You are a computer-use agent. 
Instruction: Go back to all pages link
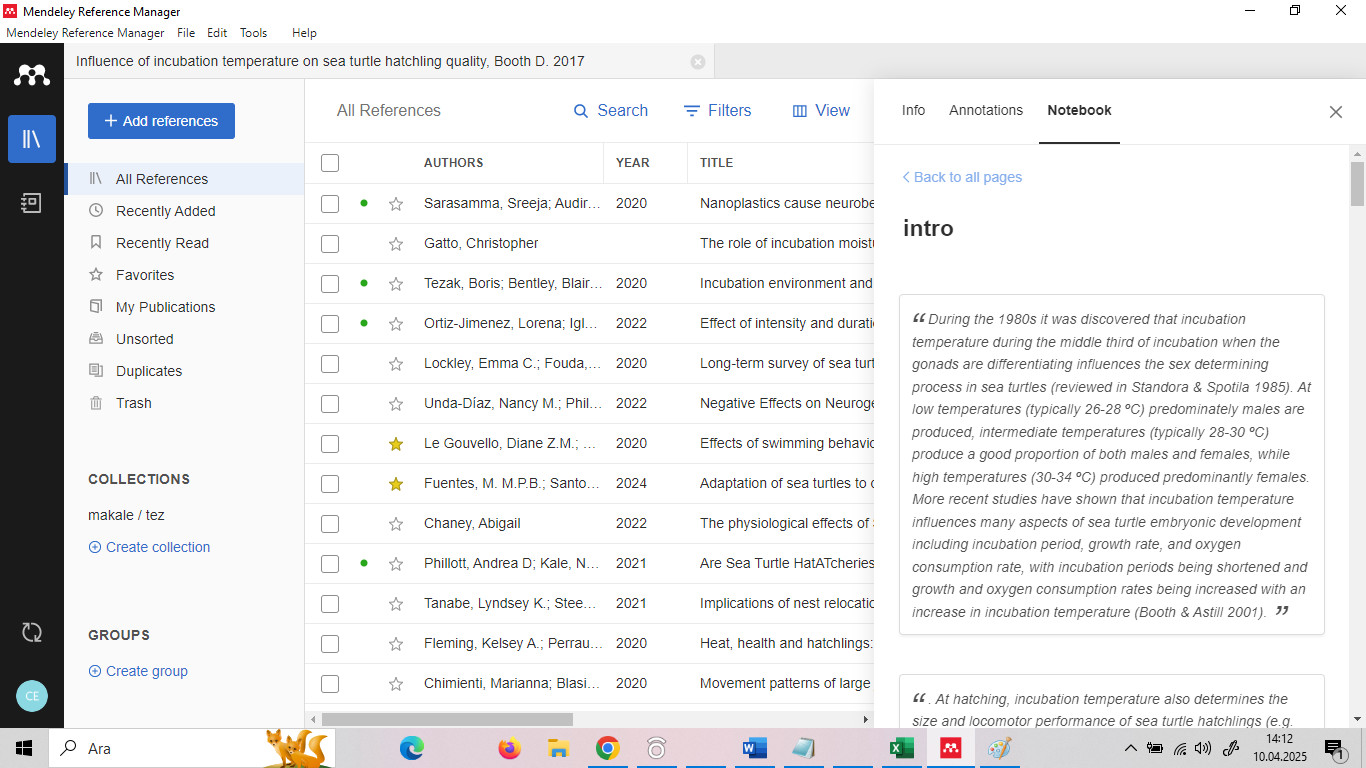click(962, 177)
